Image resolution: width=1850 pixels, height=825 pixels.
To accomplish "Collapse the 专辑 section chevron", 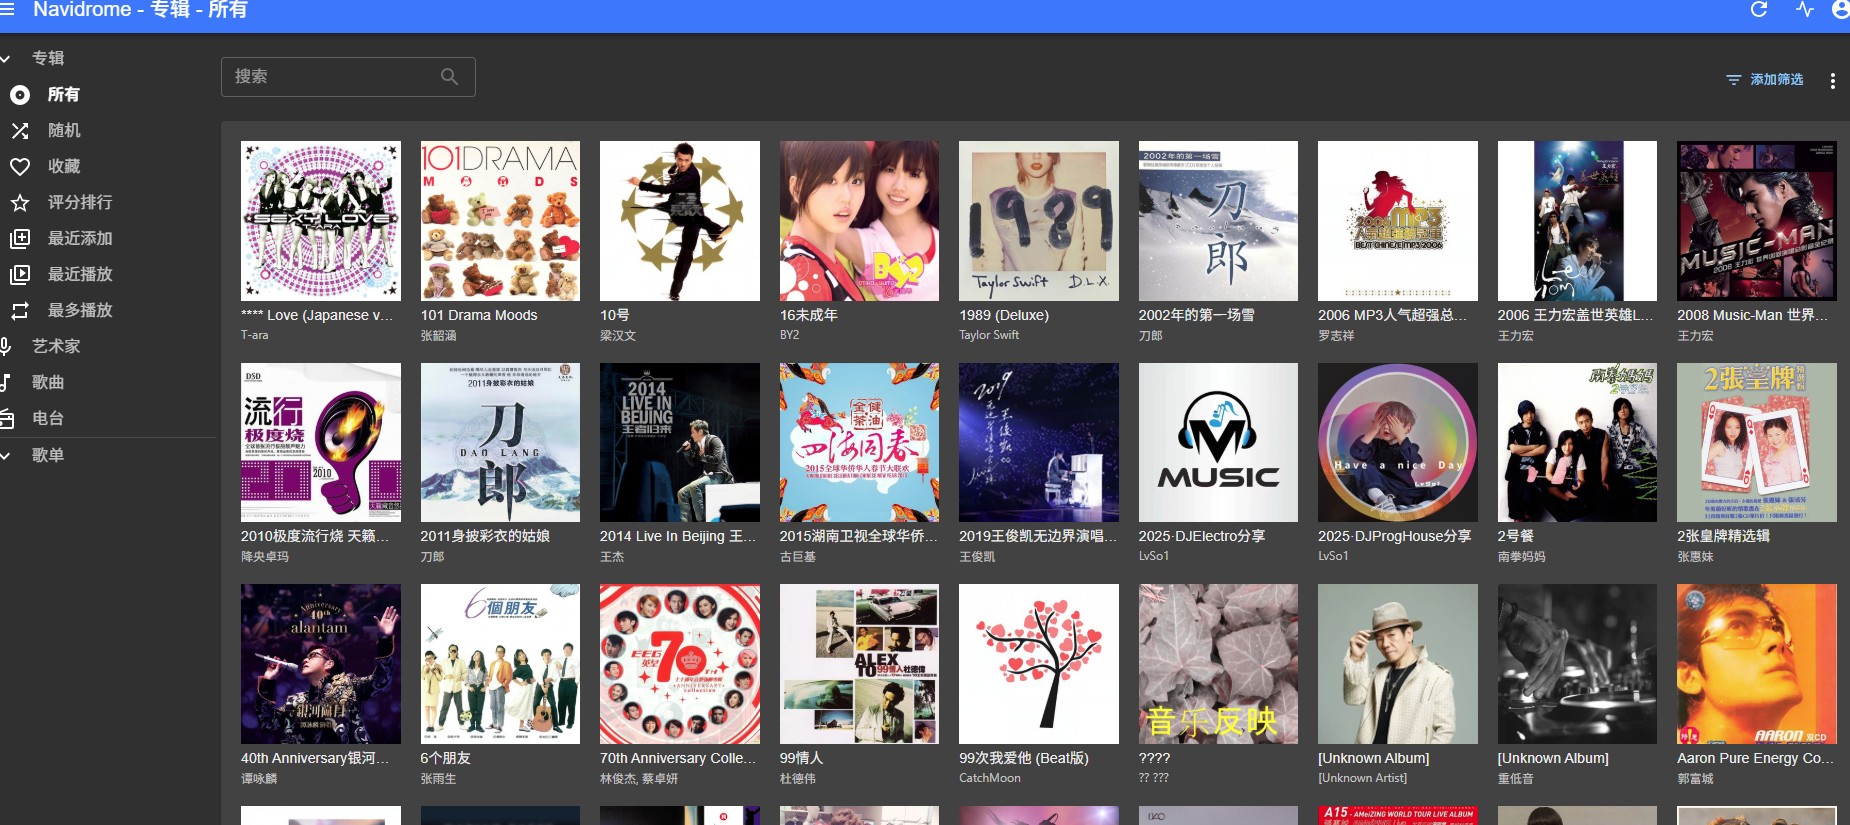I will pyautogui.click(x=5, y=59).
